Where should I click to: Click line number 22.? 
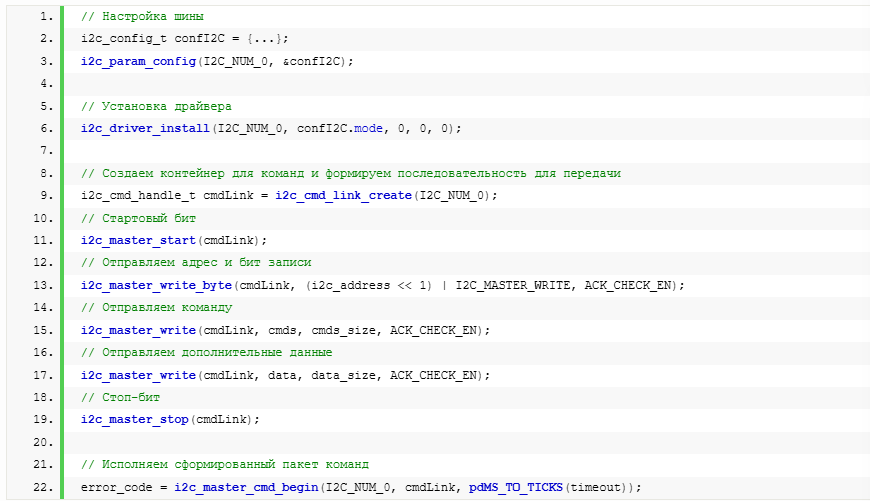(x=43, y=488)
